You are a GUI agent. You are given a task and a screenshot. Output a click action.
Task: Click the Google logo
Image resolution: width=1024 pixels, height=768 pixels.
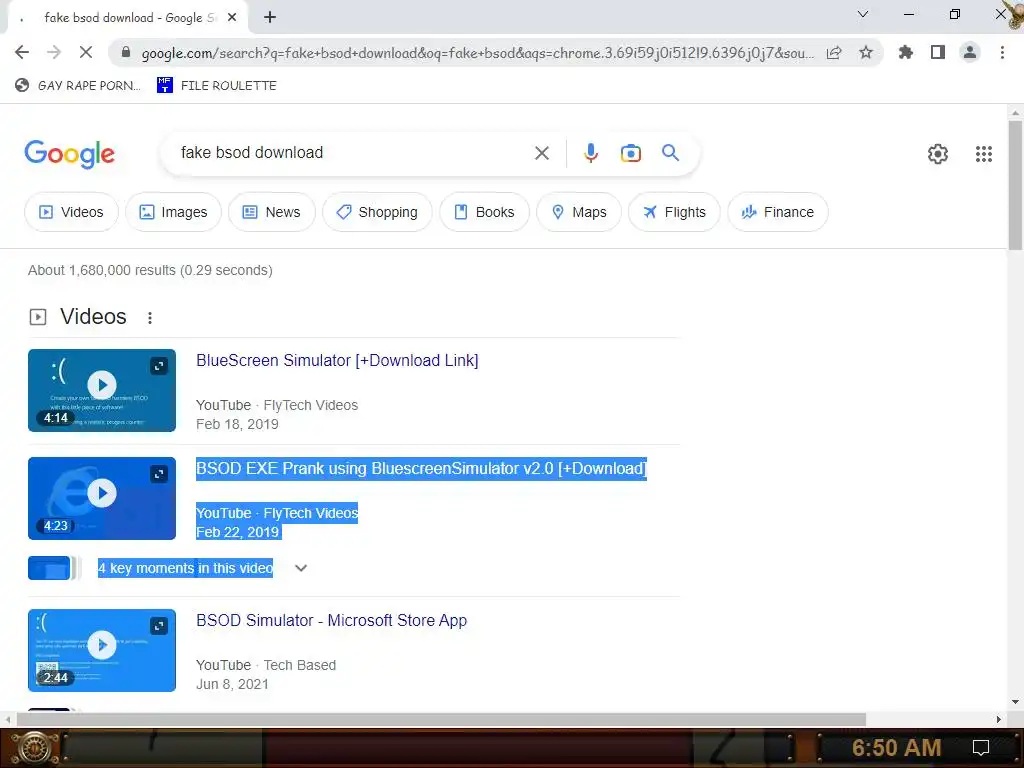click(x=70, y=154)
